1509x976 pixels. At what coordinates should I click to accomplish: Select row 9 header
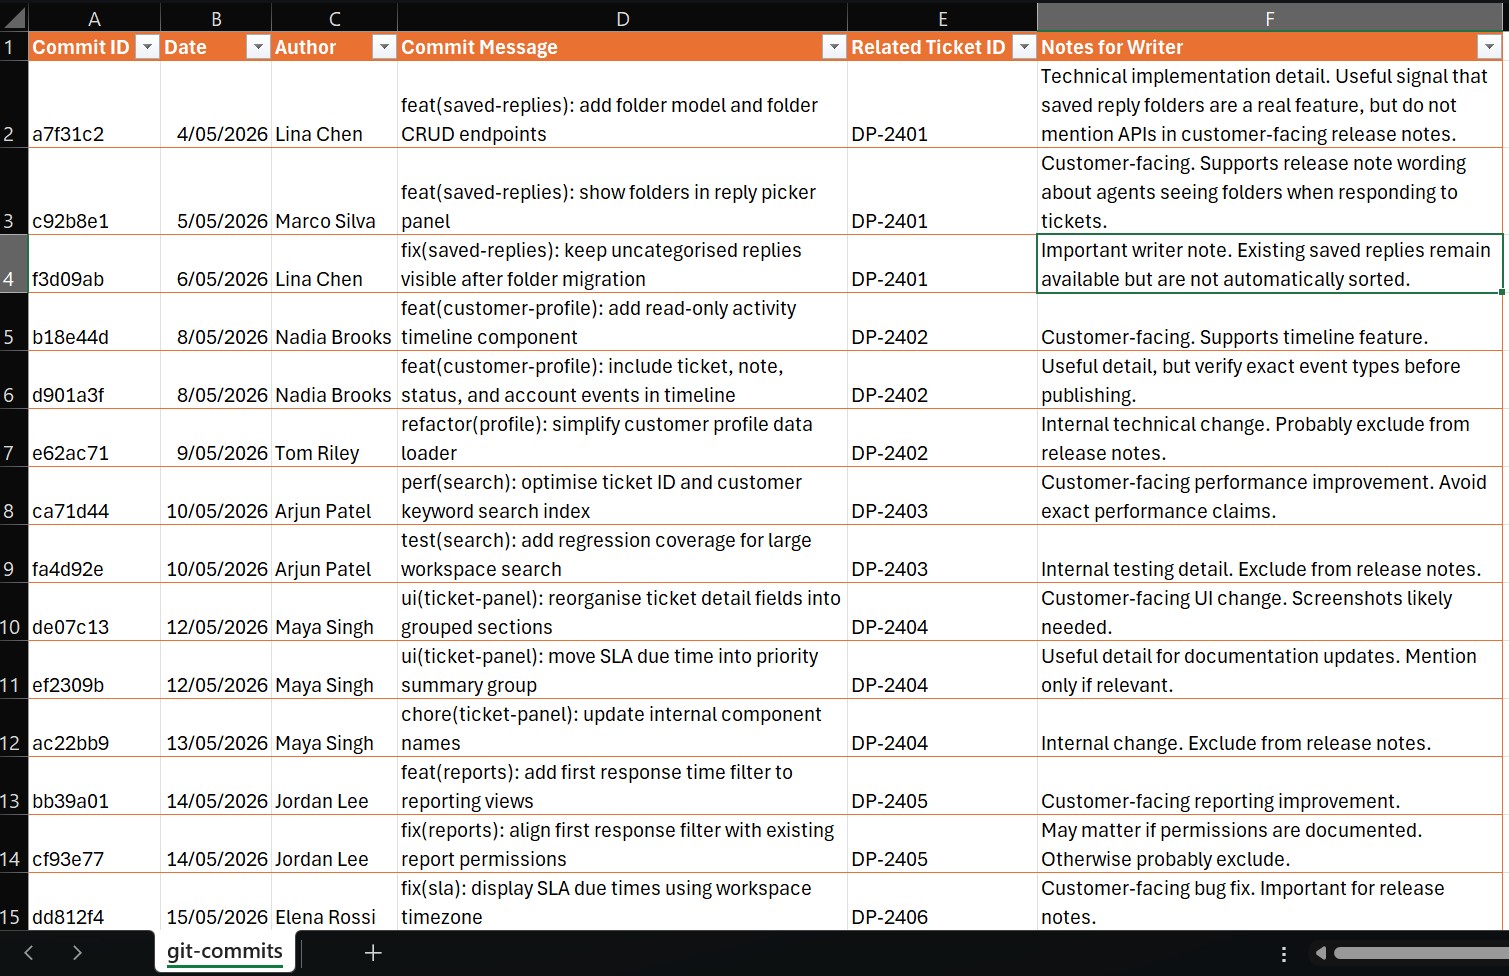(x=14, y=554)
